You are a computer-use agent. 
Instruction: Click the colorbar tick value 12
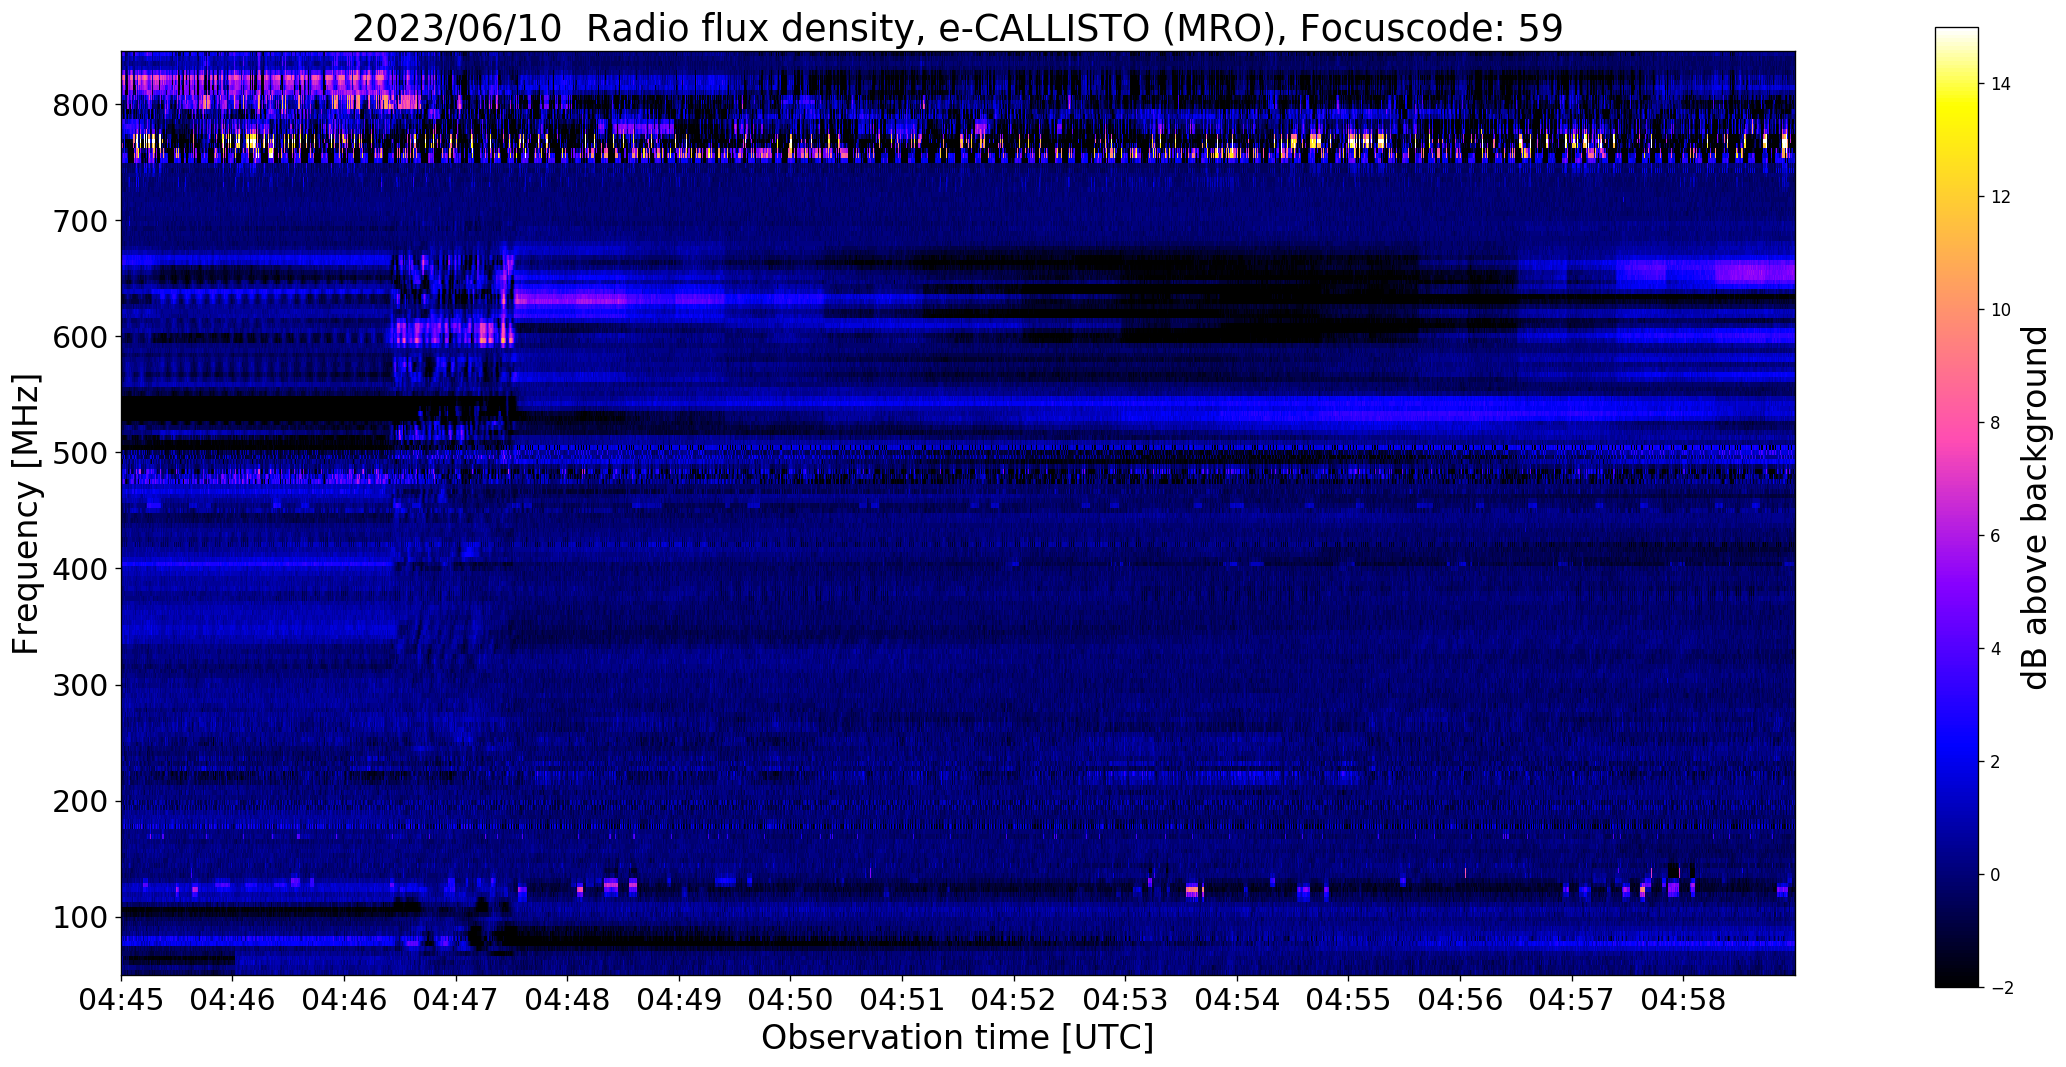point(2000,197)
